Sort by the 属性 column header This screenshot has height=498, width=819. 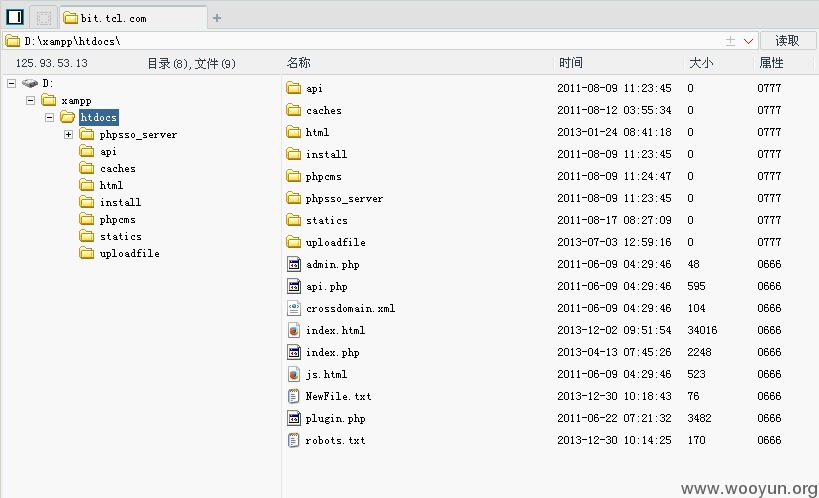771,63
